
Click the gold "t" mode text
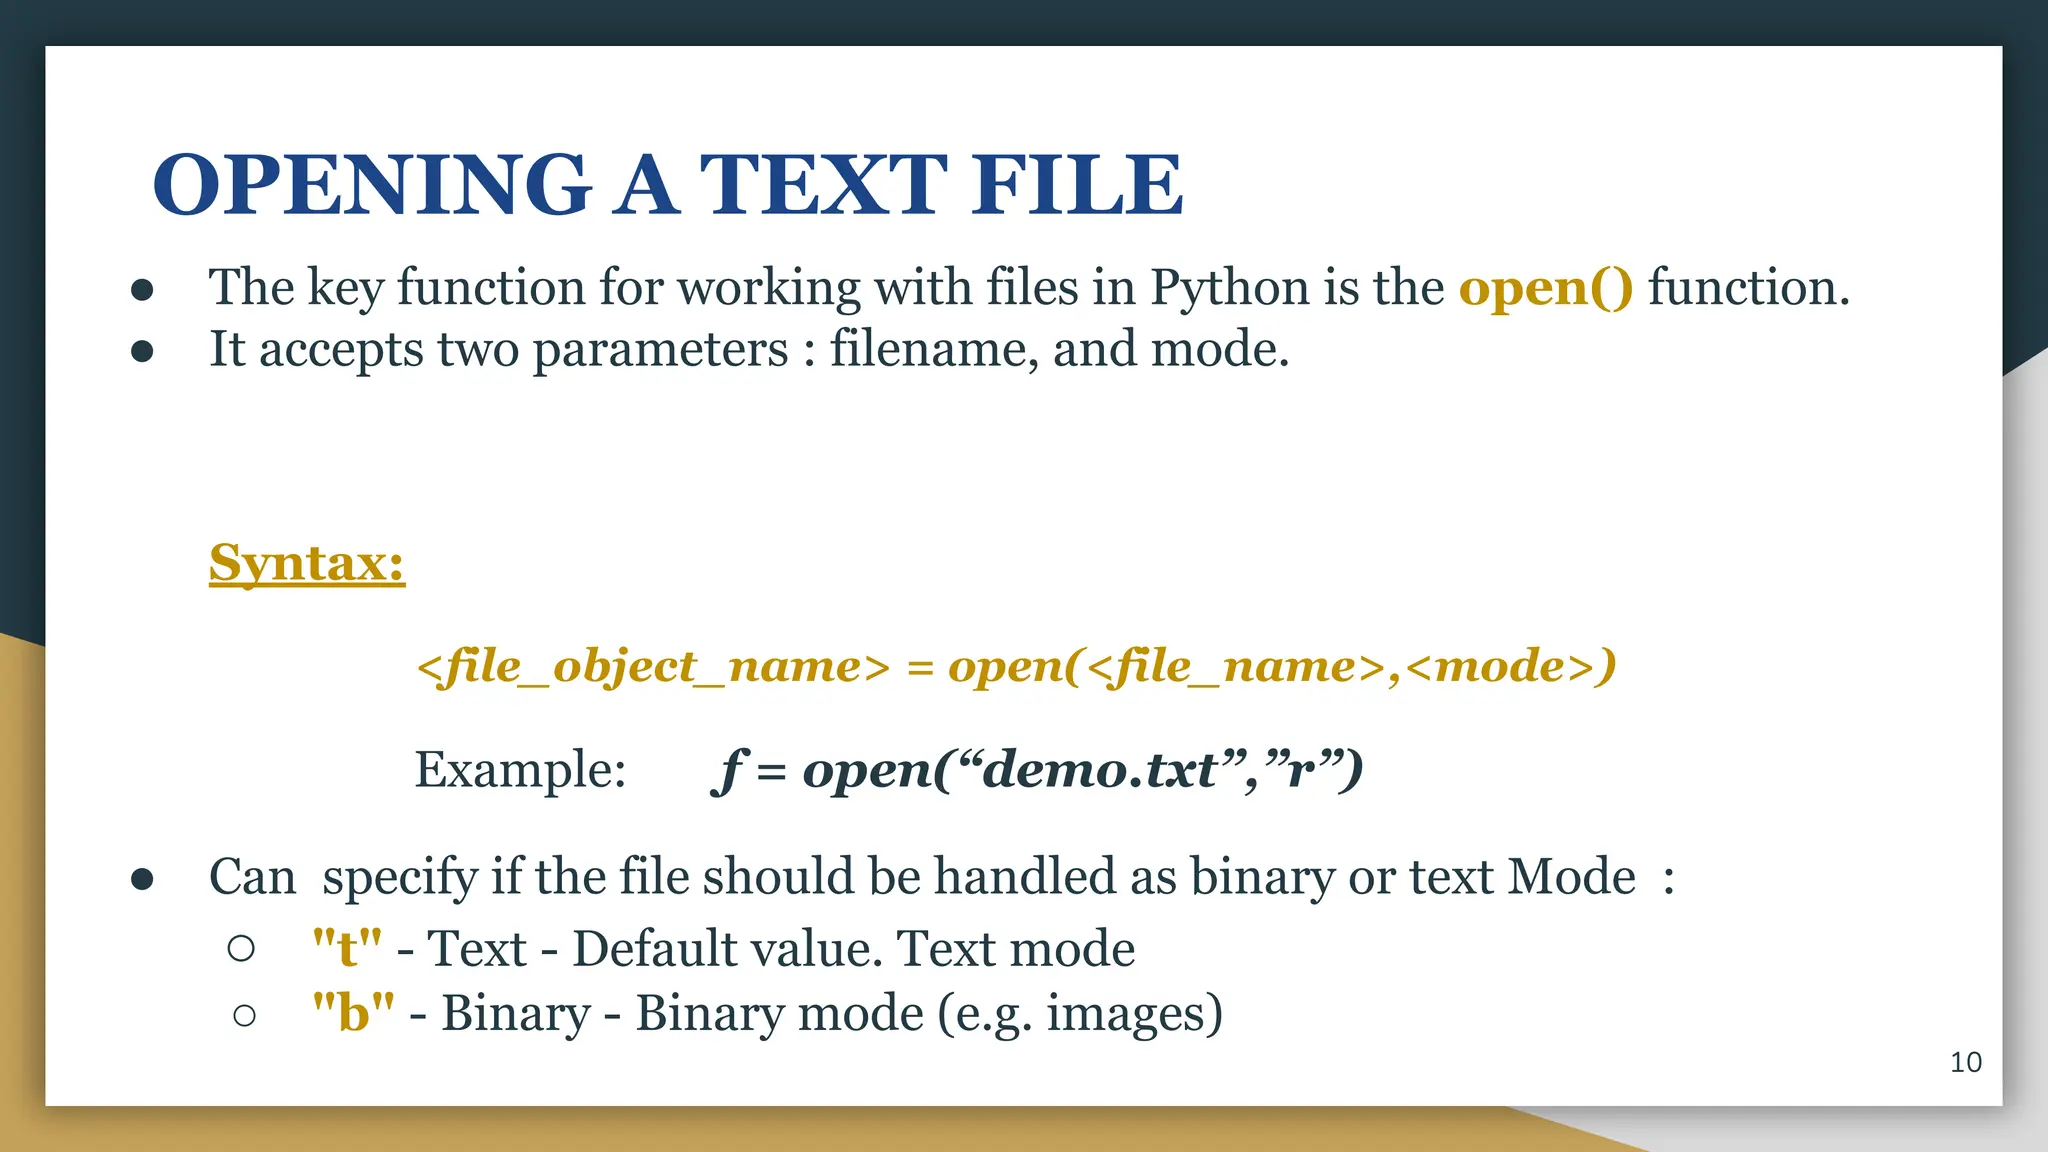(x=347, y=948)
